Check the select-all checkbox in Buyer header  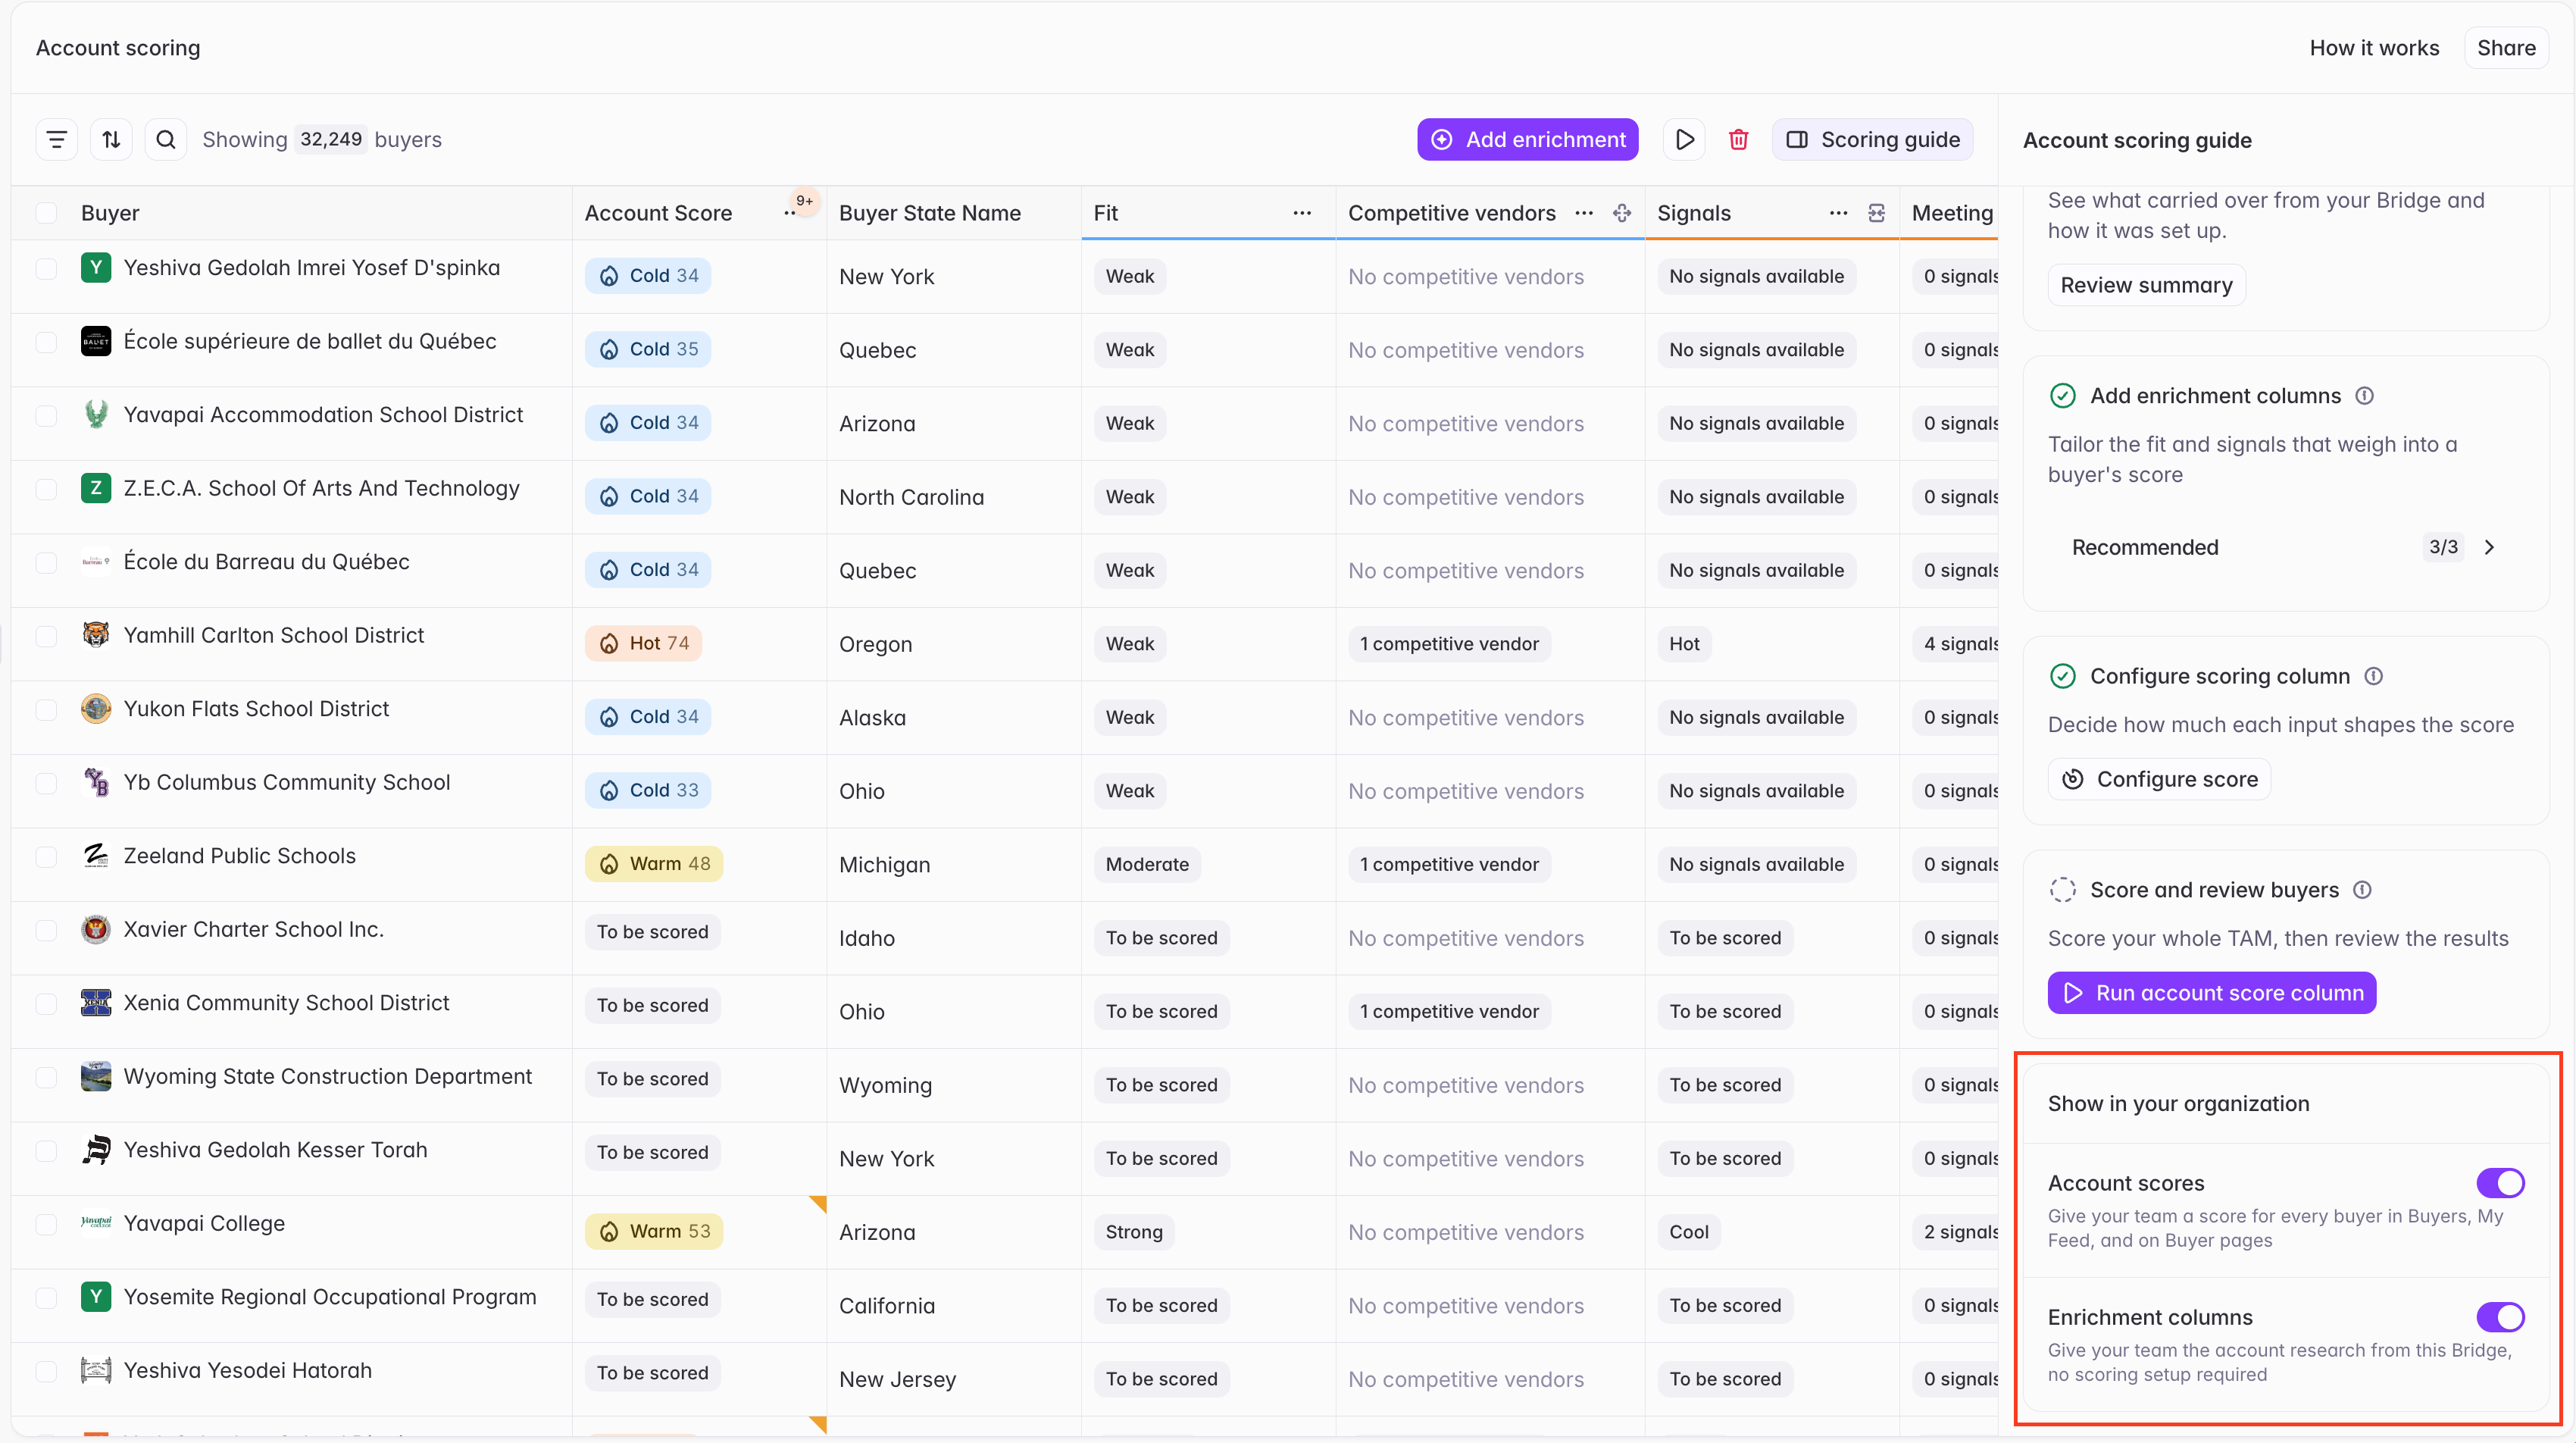tap(46, 213)
